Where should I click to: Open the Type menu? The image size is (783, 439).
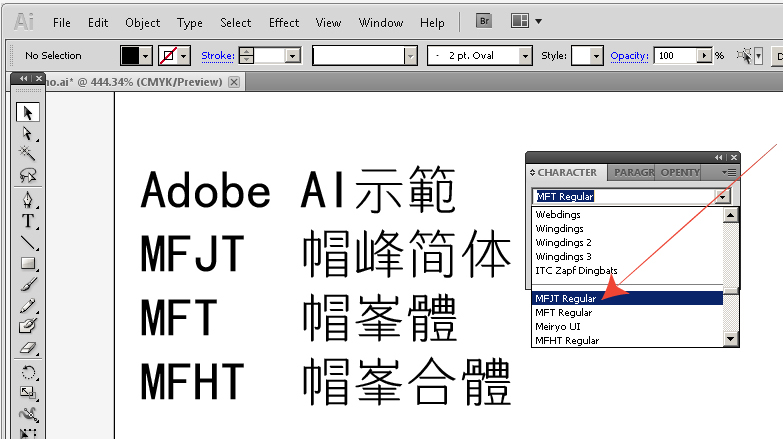click(x=189, y=23)
